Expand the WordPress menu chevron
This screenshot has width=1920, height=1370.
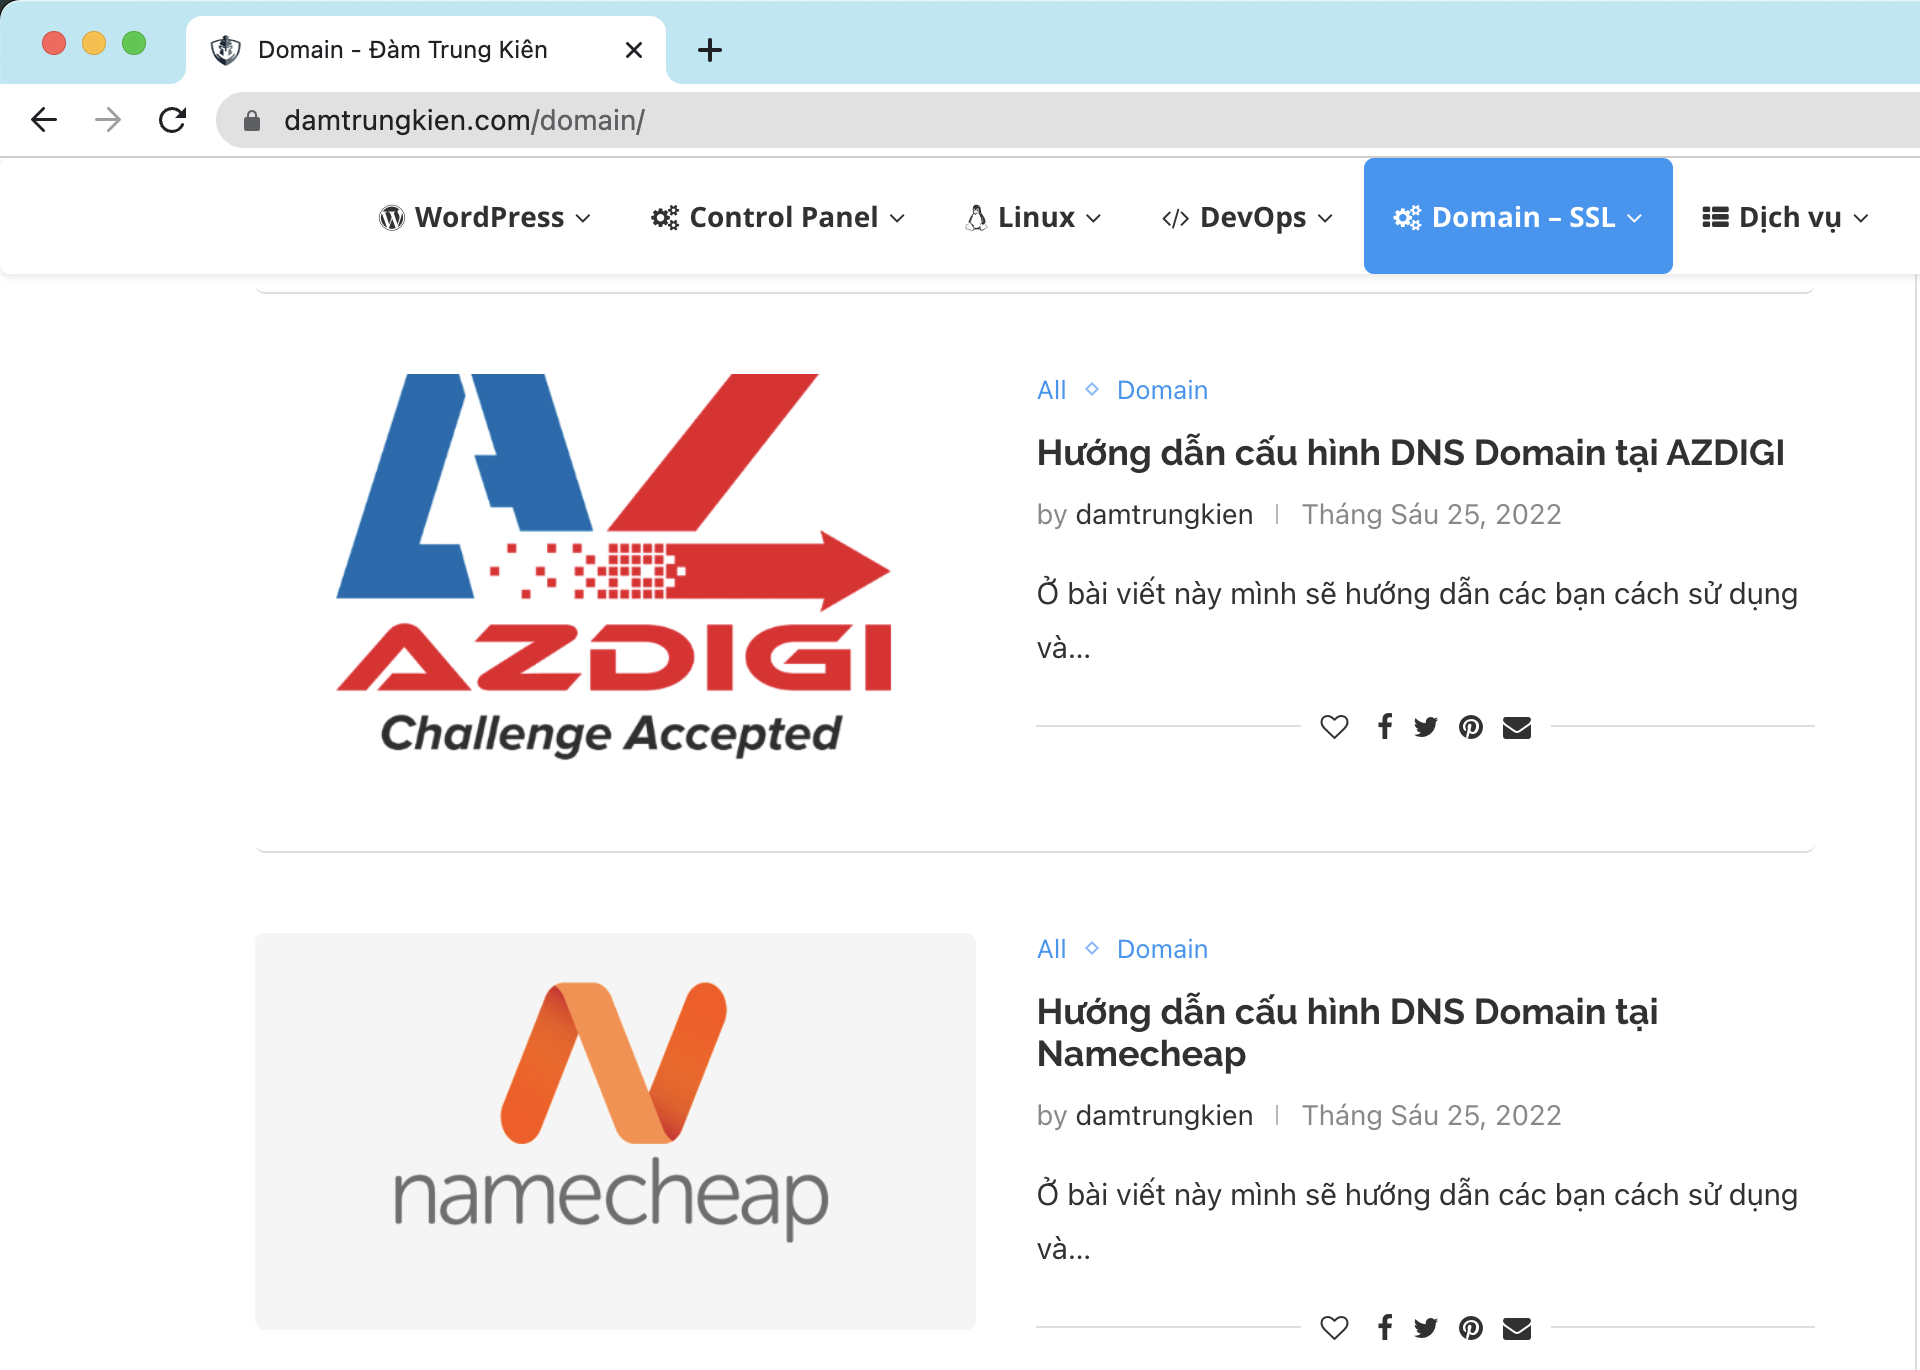tap(584, 219)
